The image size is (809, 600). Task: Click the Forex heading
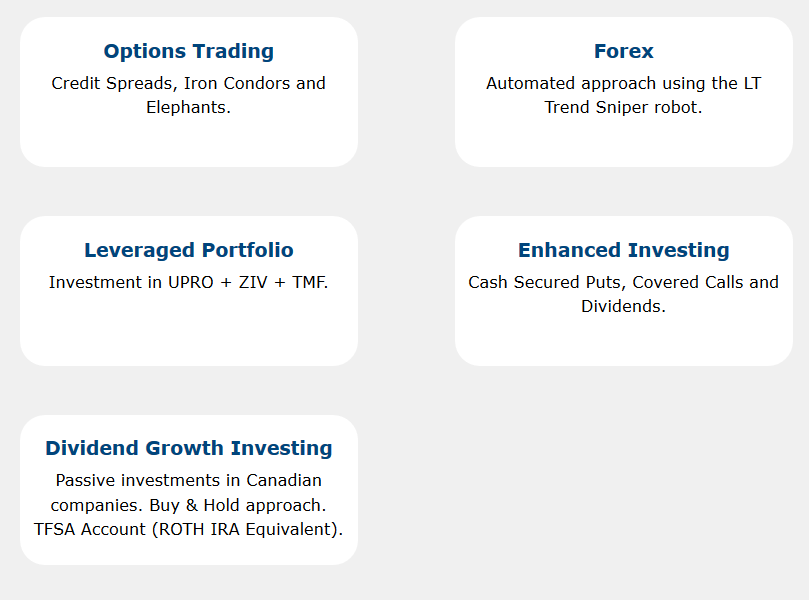(x=624, y=51)
